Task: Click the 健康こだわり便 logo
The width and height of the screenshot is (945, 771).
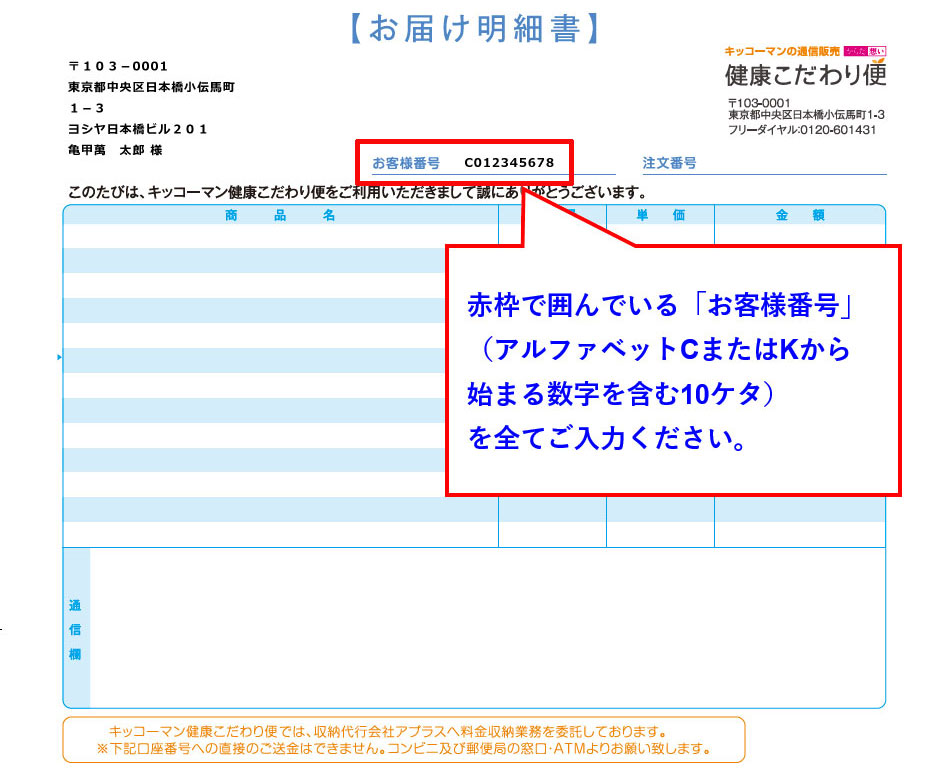Action: (806, 74)
